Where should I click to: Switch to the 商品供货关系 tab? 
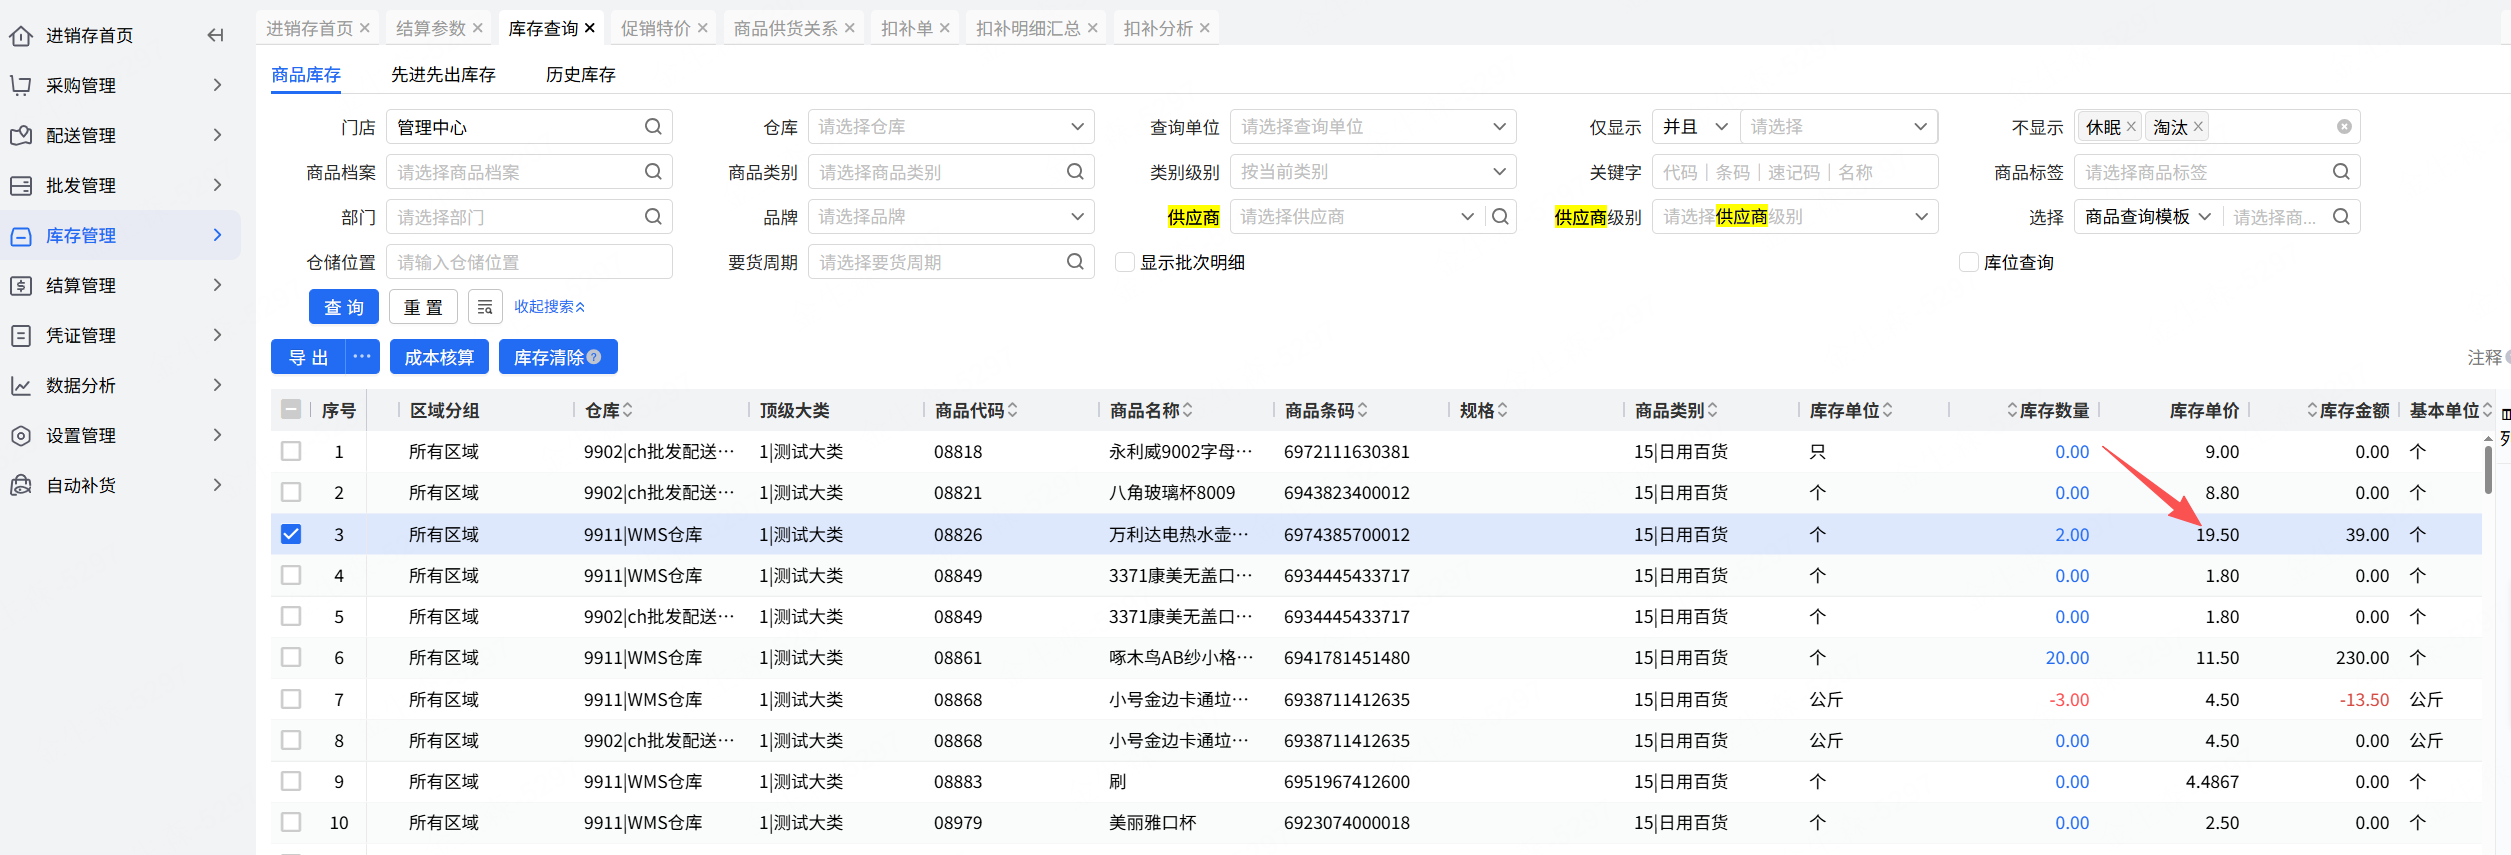pyautogui.click(x=785, y=28)
